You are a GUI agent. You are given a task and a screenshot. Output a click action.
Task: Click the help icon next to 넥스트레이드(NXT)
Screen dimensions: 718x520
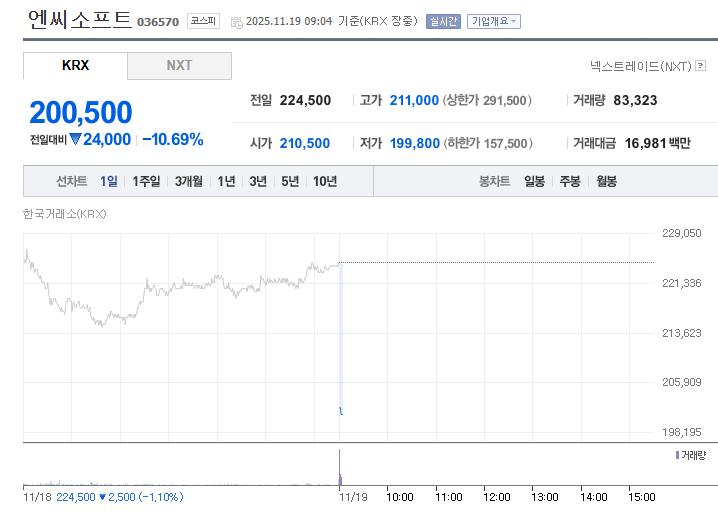[701, 66]
